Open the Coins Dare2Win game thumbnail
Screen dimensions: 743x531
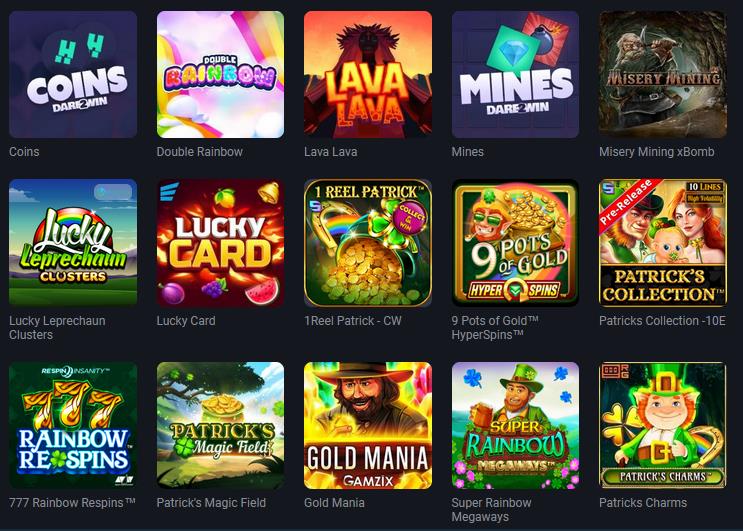73,75
